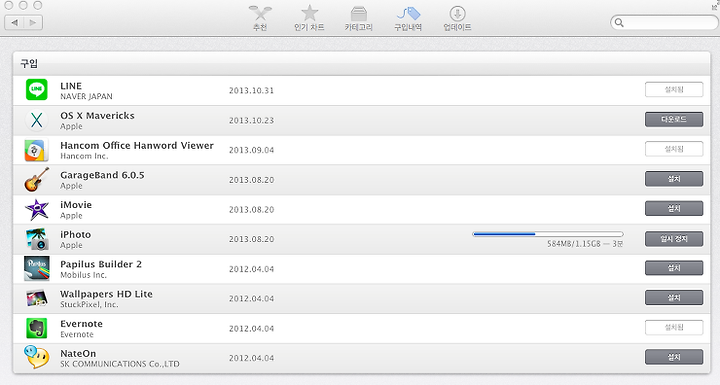Viewport: 720px width, 385px height.
Task: Click the Hancom Office Hanword Viewer icon
Action: click(36, 150)
